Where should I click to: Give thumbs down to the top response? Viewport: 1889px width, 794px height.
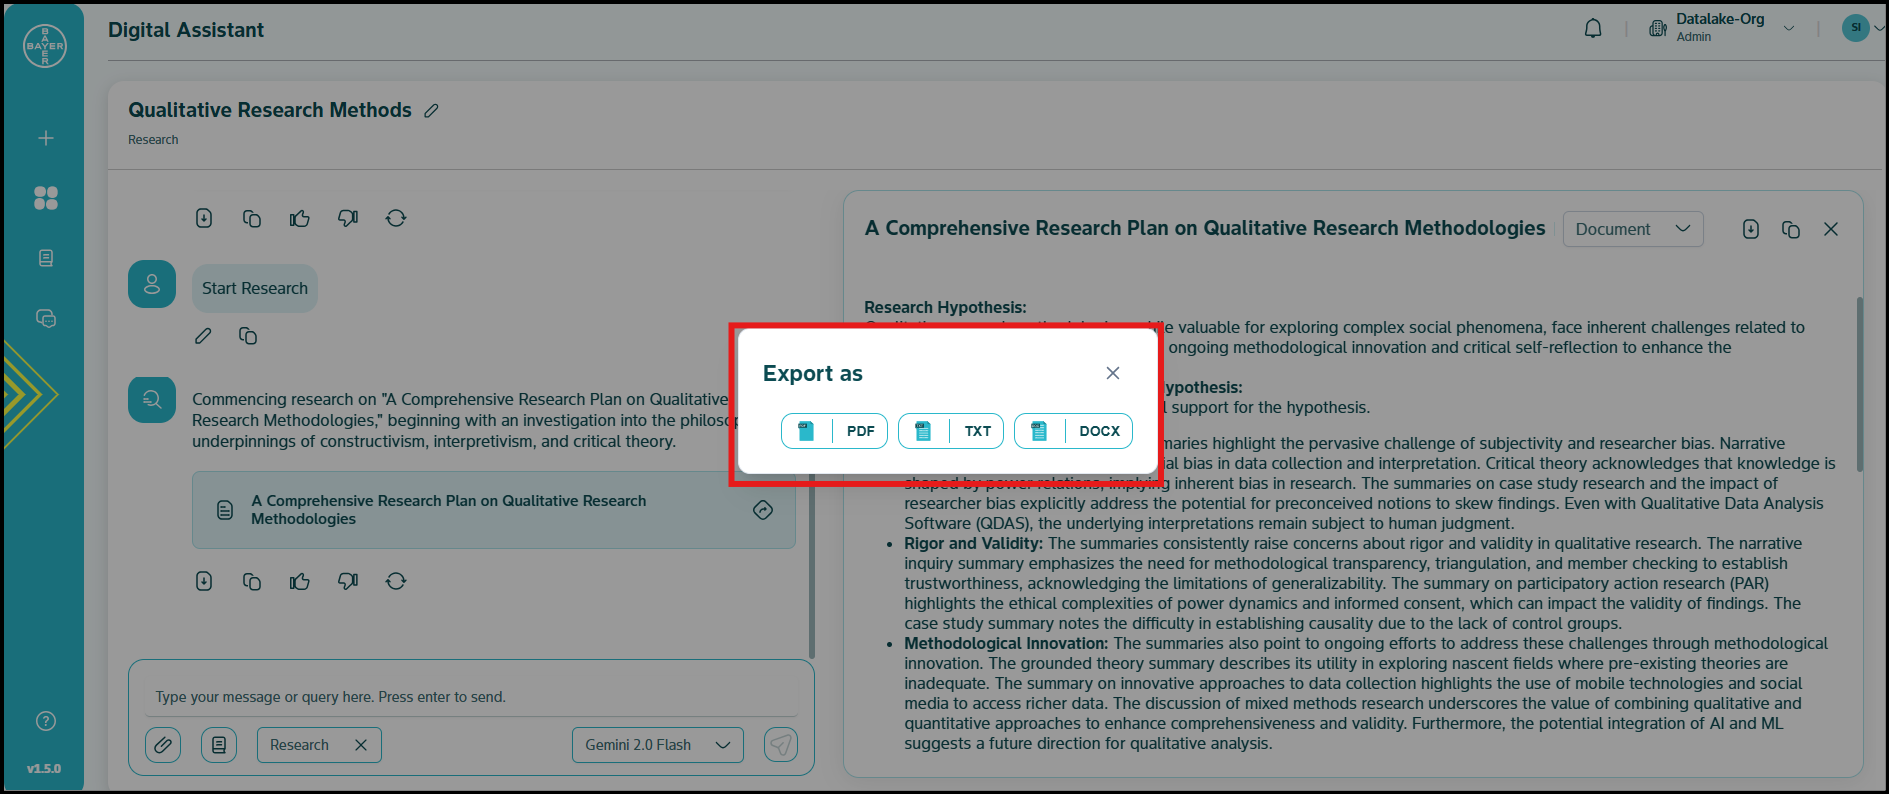point(347,218)
